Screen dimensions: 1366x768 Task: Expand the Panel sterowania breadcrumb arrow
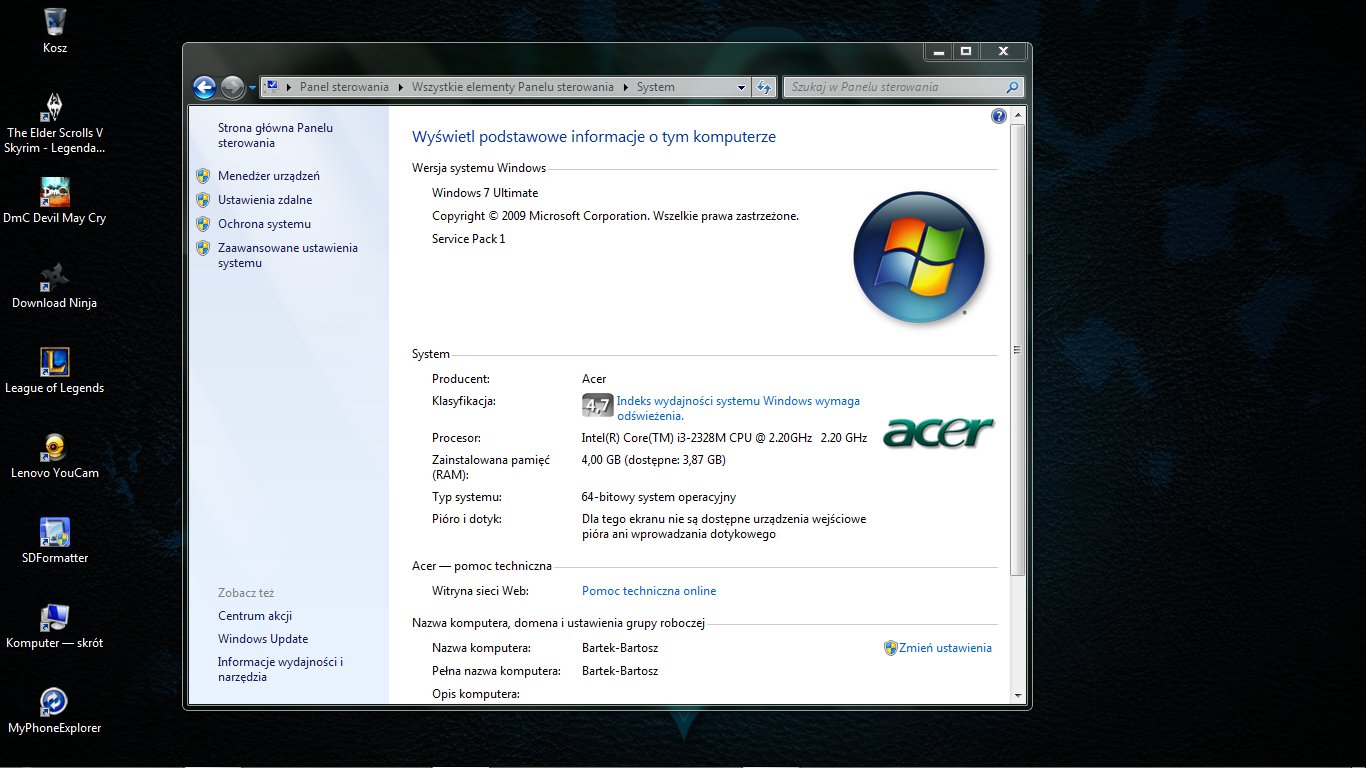coord(400,88)
